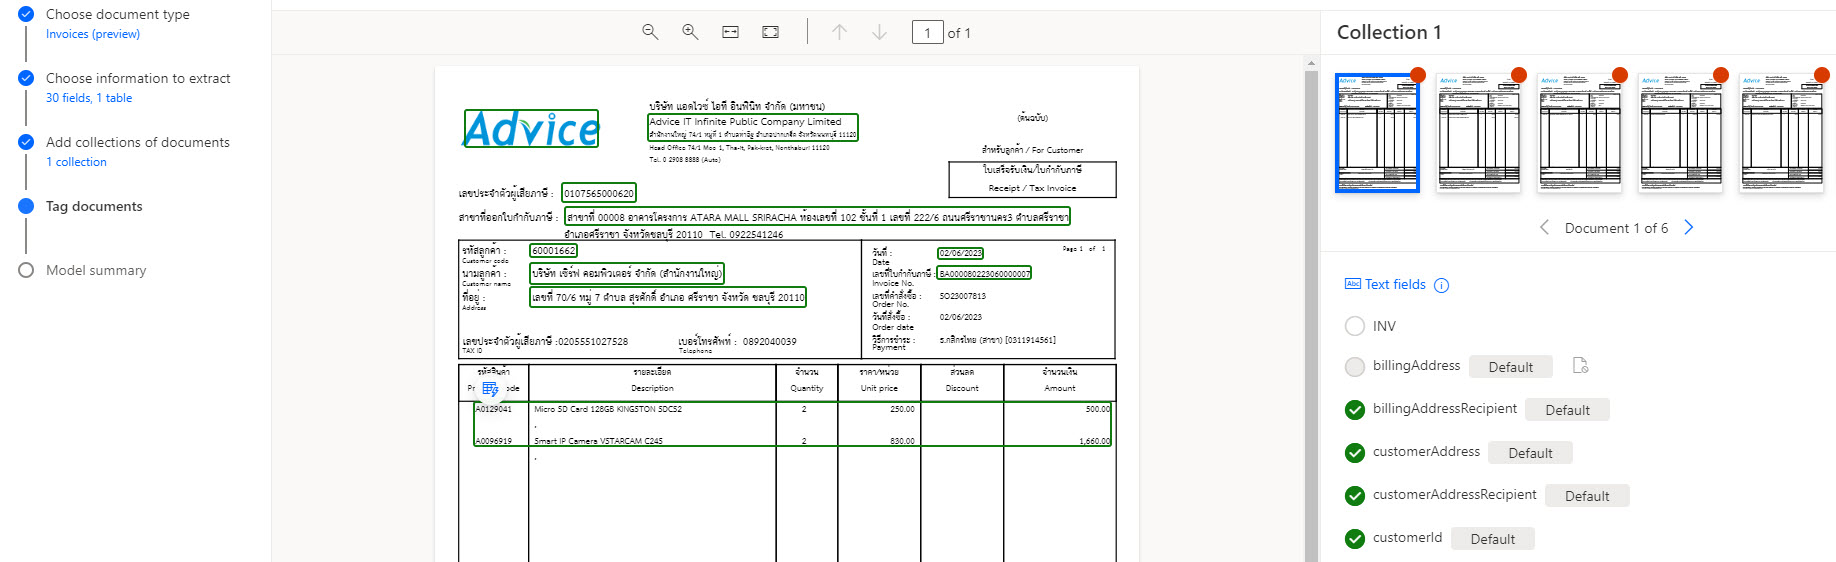
Task: Click the table tag icon on invoice
Action: click(x=490, y=389)
